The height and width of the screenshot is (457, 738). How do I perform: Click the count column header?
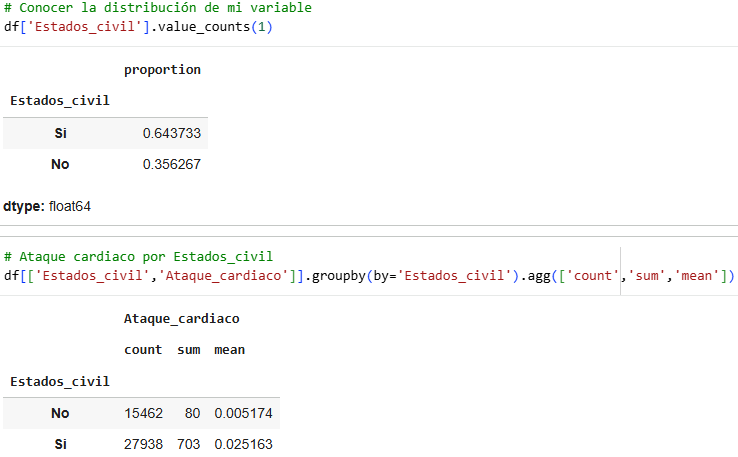coord(143,350)
